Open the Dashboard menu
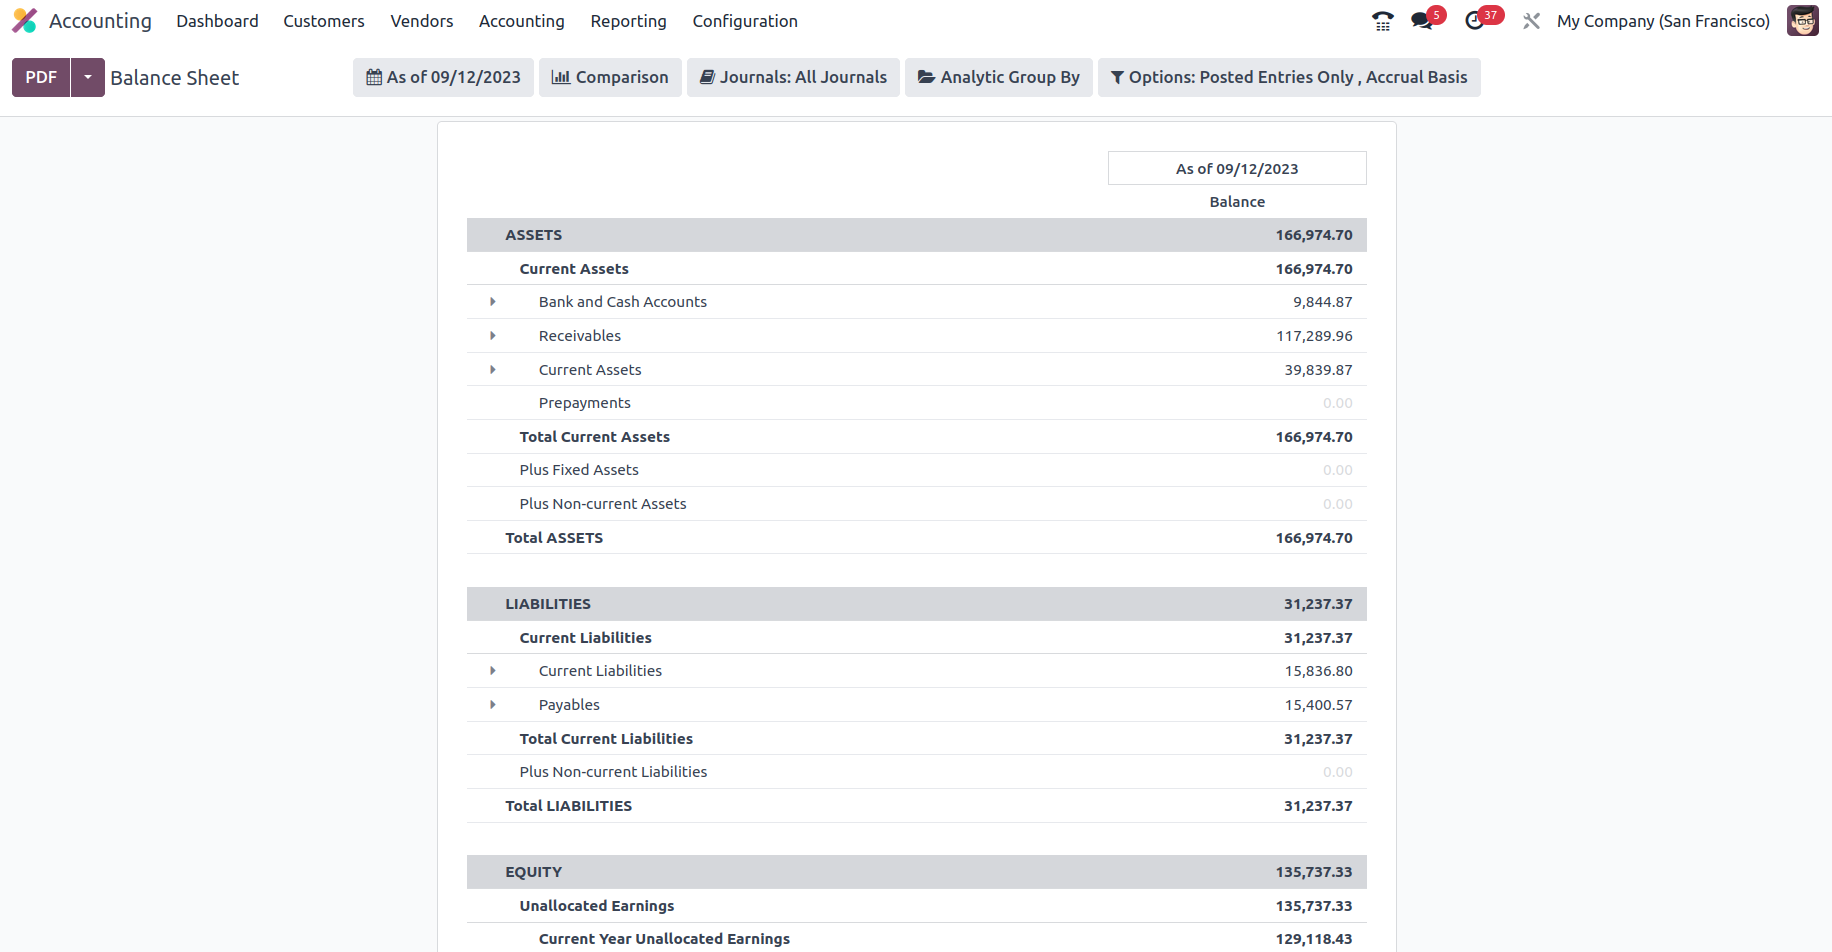This screenshot has height=952, width=1832. (217, 21)
